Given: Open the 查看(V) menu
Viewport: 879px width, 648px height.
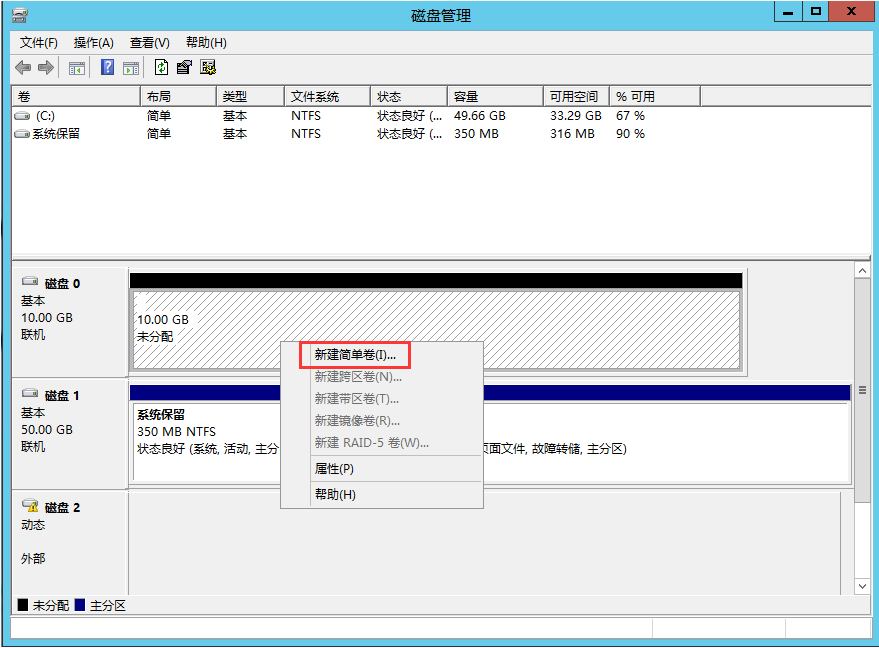Looking at the screenshot, I should [x=150, y=43].
